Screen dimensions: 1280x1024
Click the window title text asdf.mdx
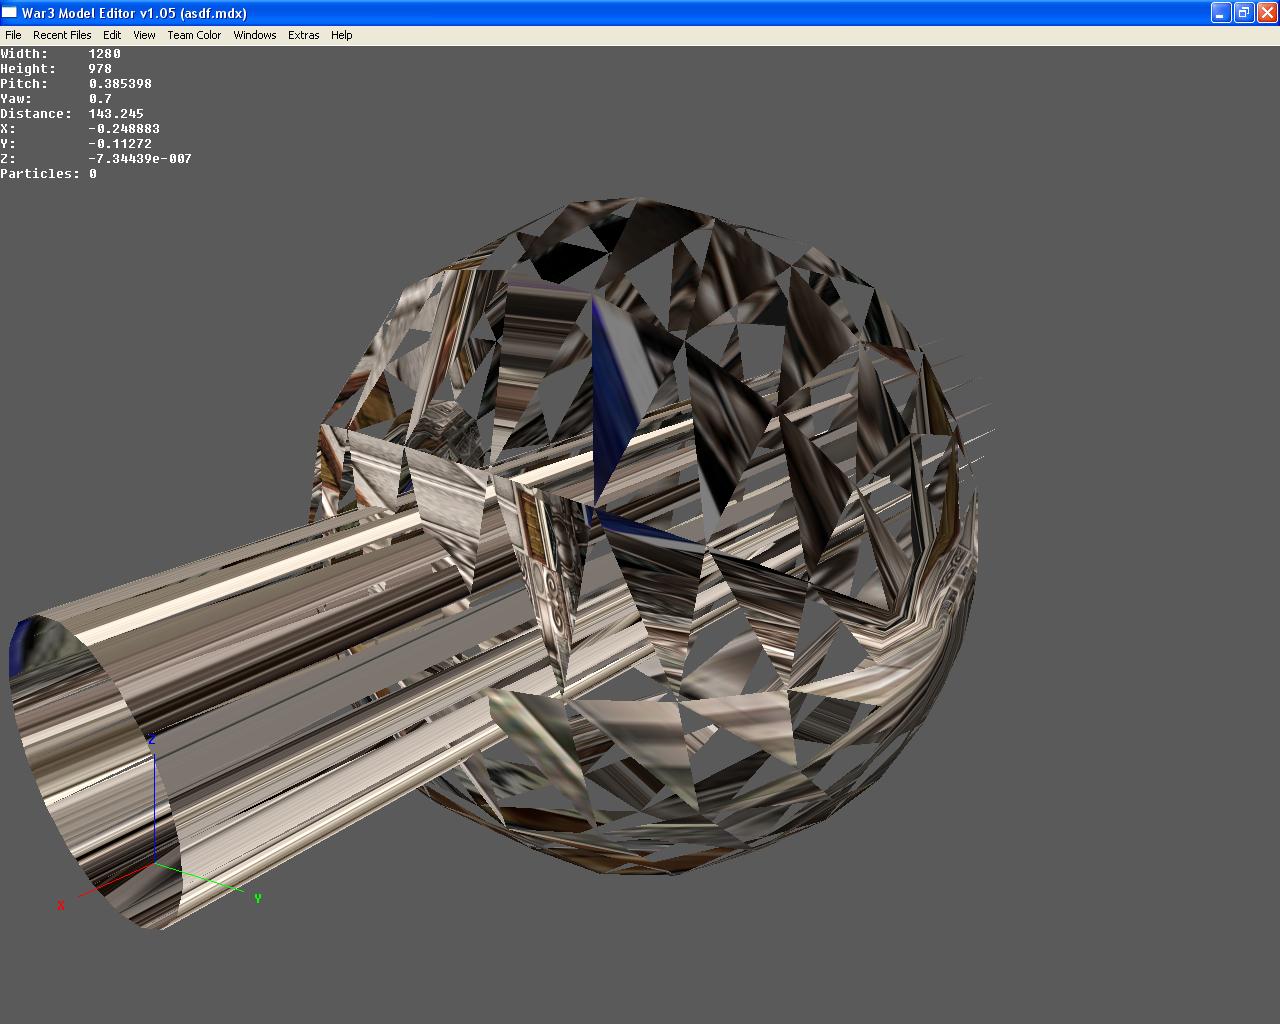[213, 13]
